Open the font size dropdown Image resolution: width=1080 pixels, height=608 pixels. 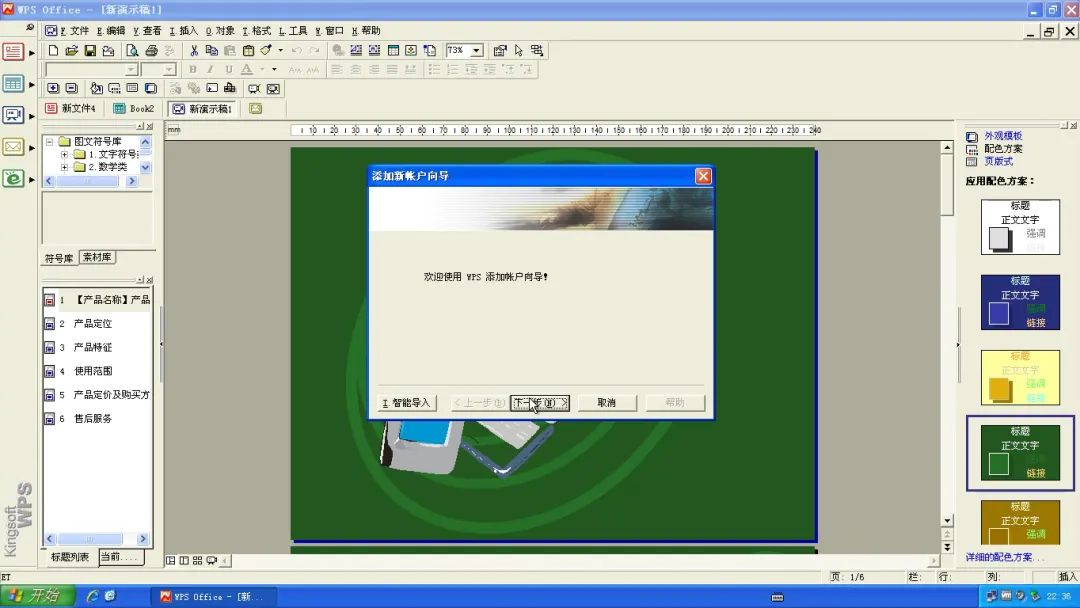pos(169,70)
